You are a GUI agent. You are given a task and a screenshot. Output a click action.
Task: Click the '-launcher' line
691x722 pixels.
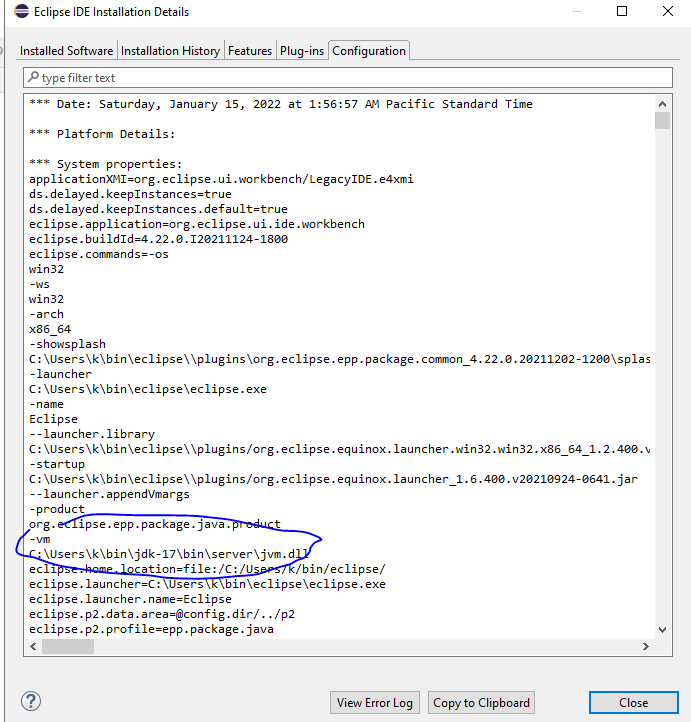[60, 374]
